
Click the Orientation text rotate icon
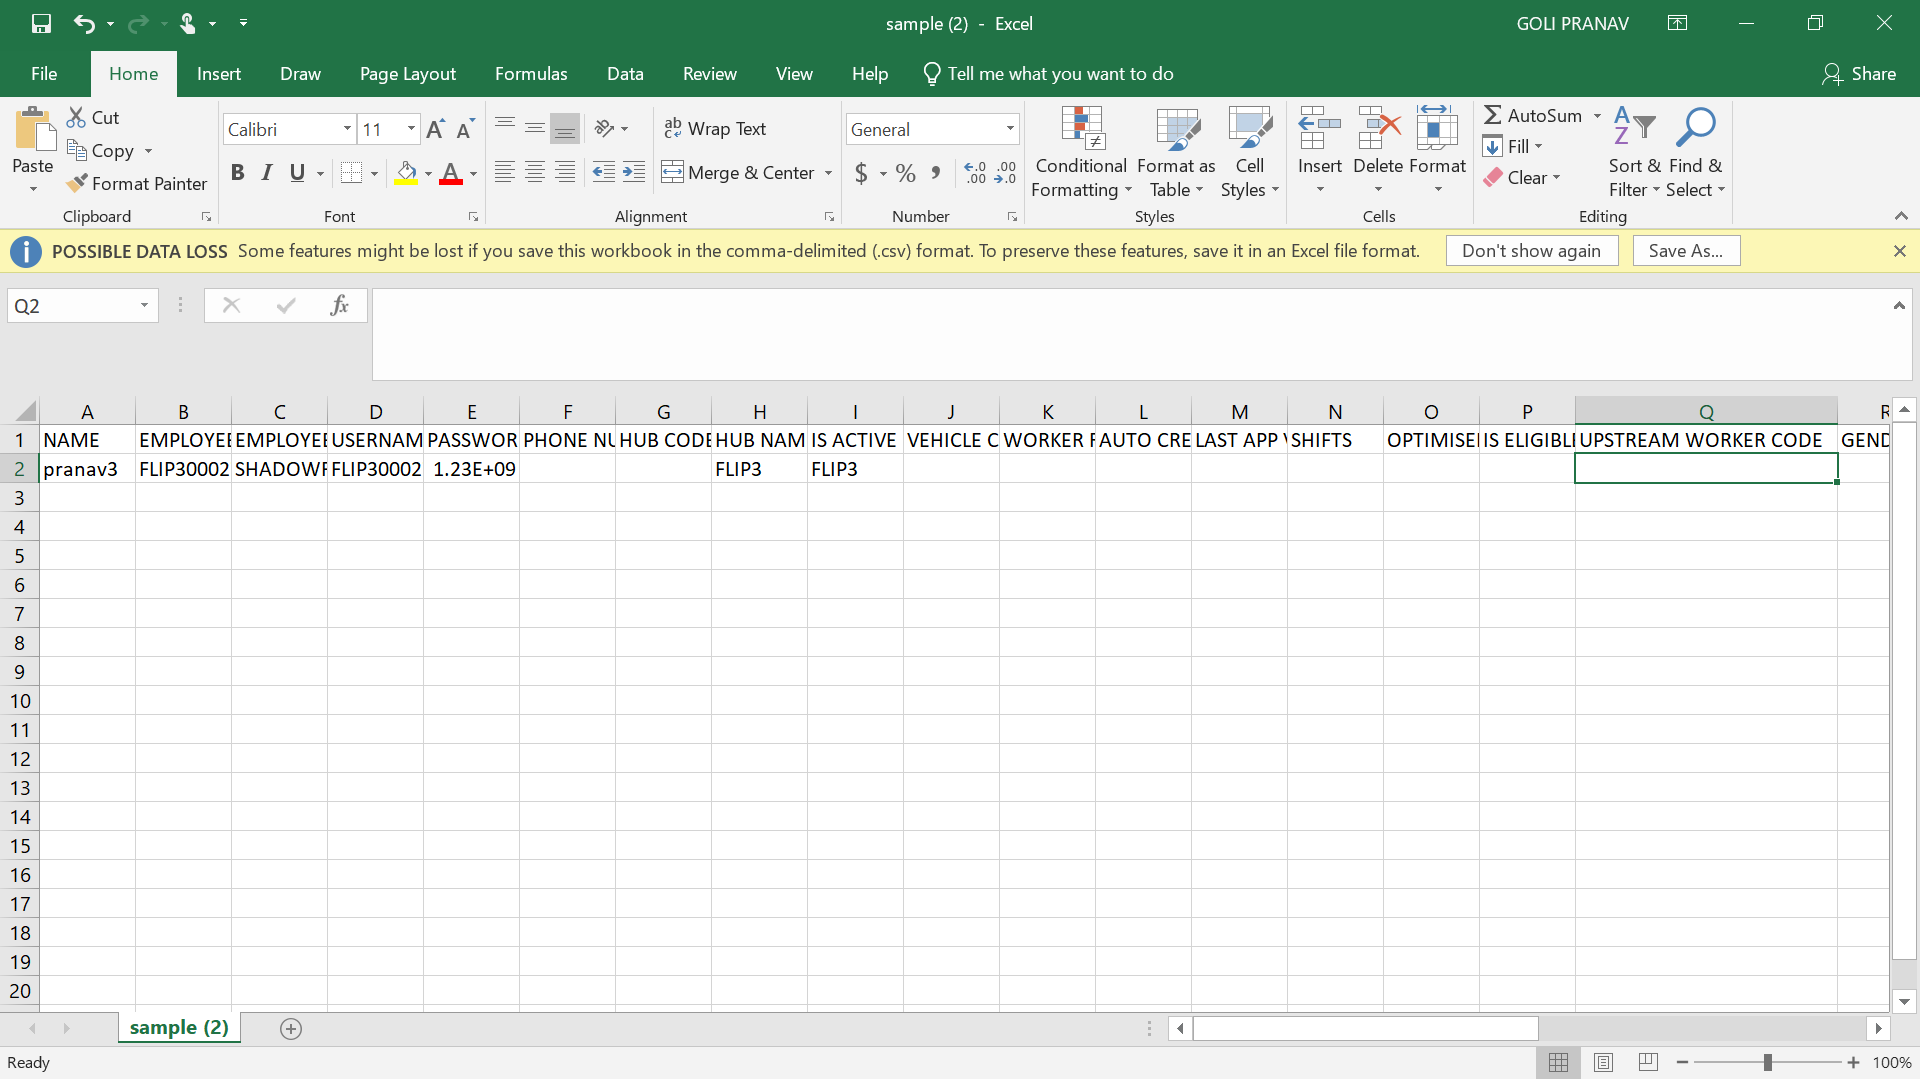tap(604, 128)
